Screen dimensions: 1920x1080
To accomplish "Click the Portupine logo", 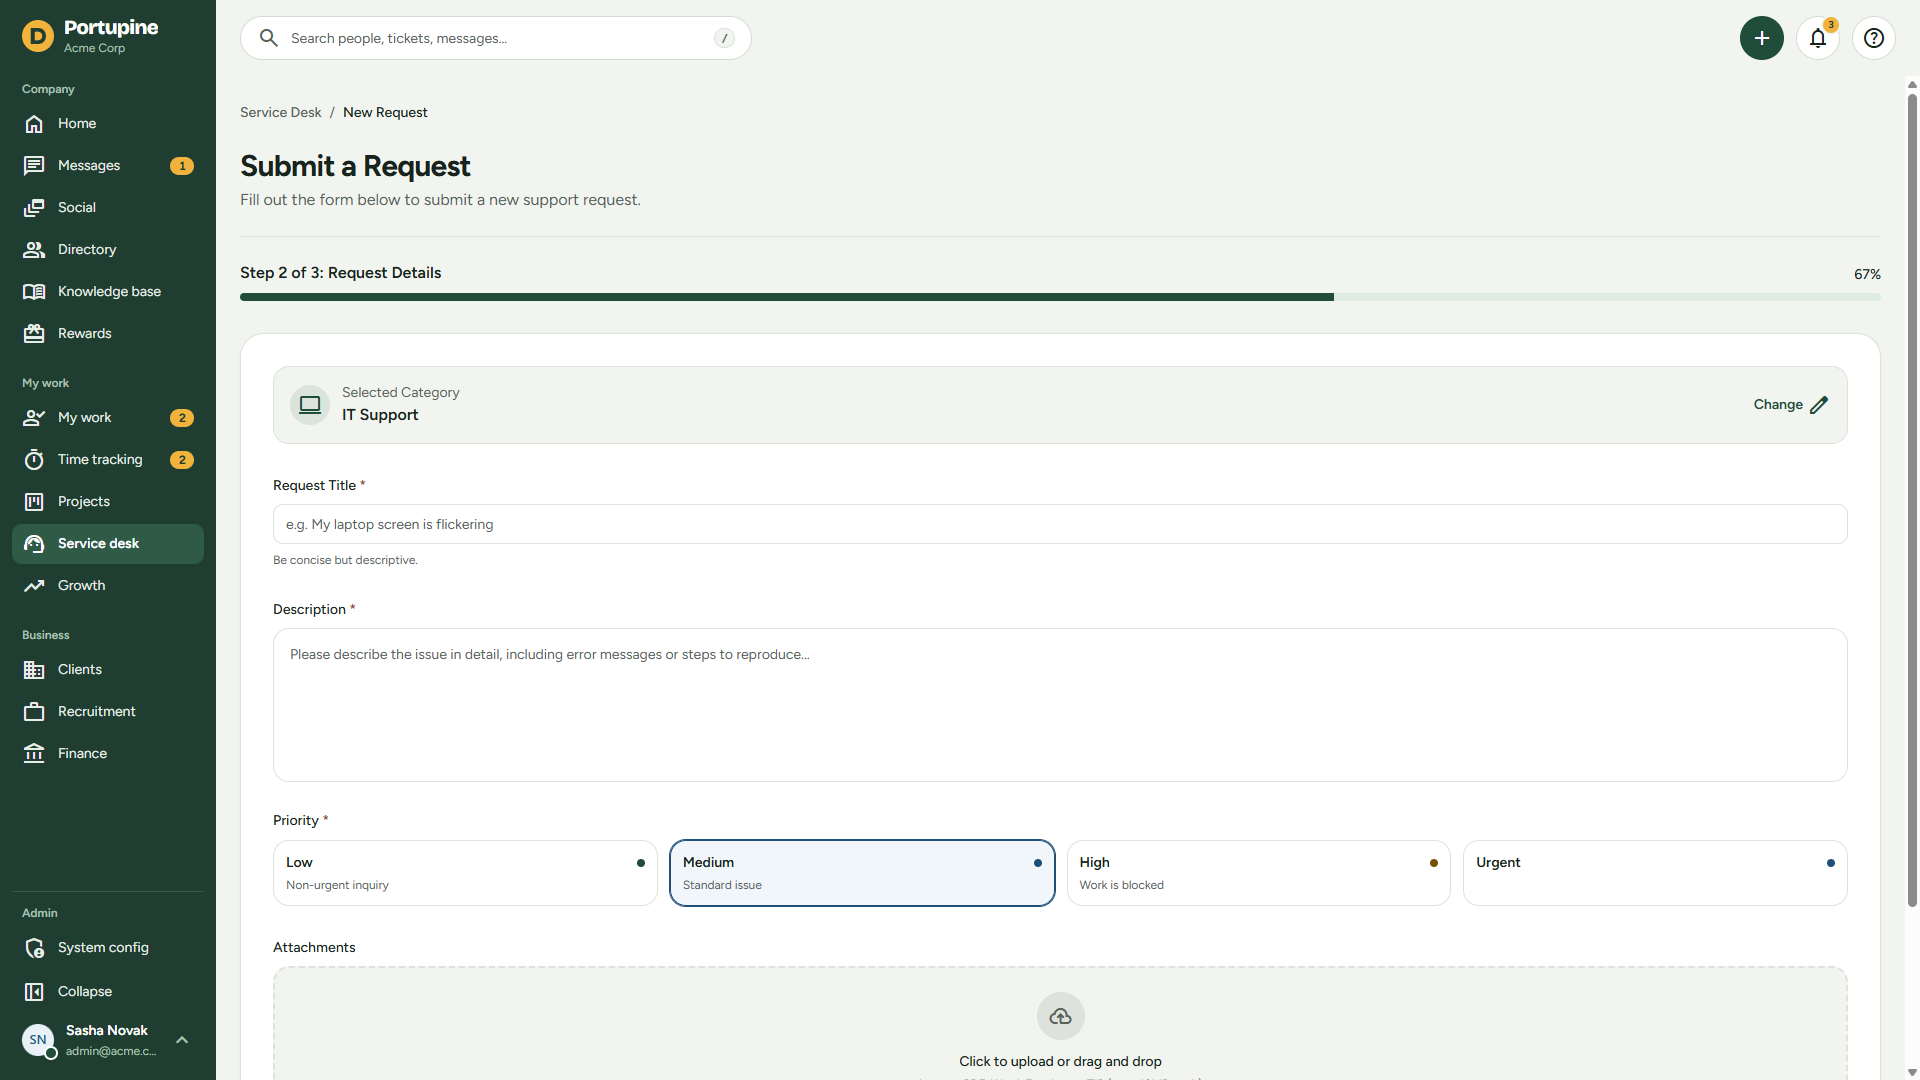I will coord(37,37).
